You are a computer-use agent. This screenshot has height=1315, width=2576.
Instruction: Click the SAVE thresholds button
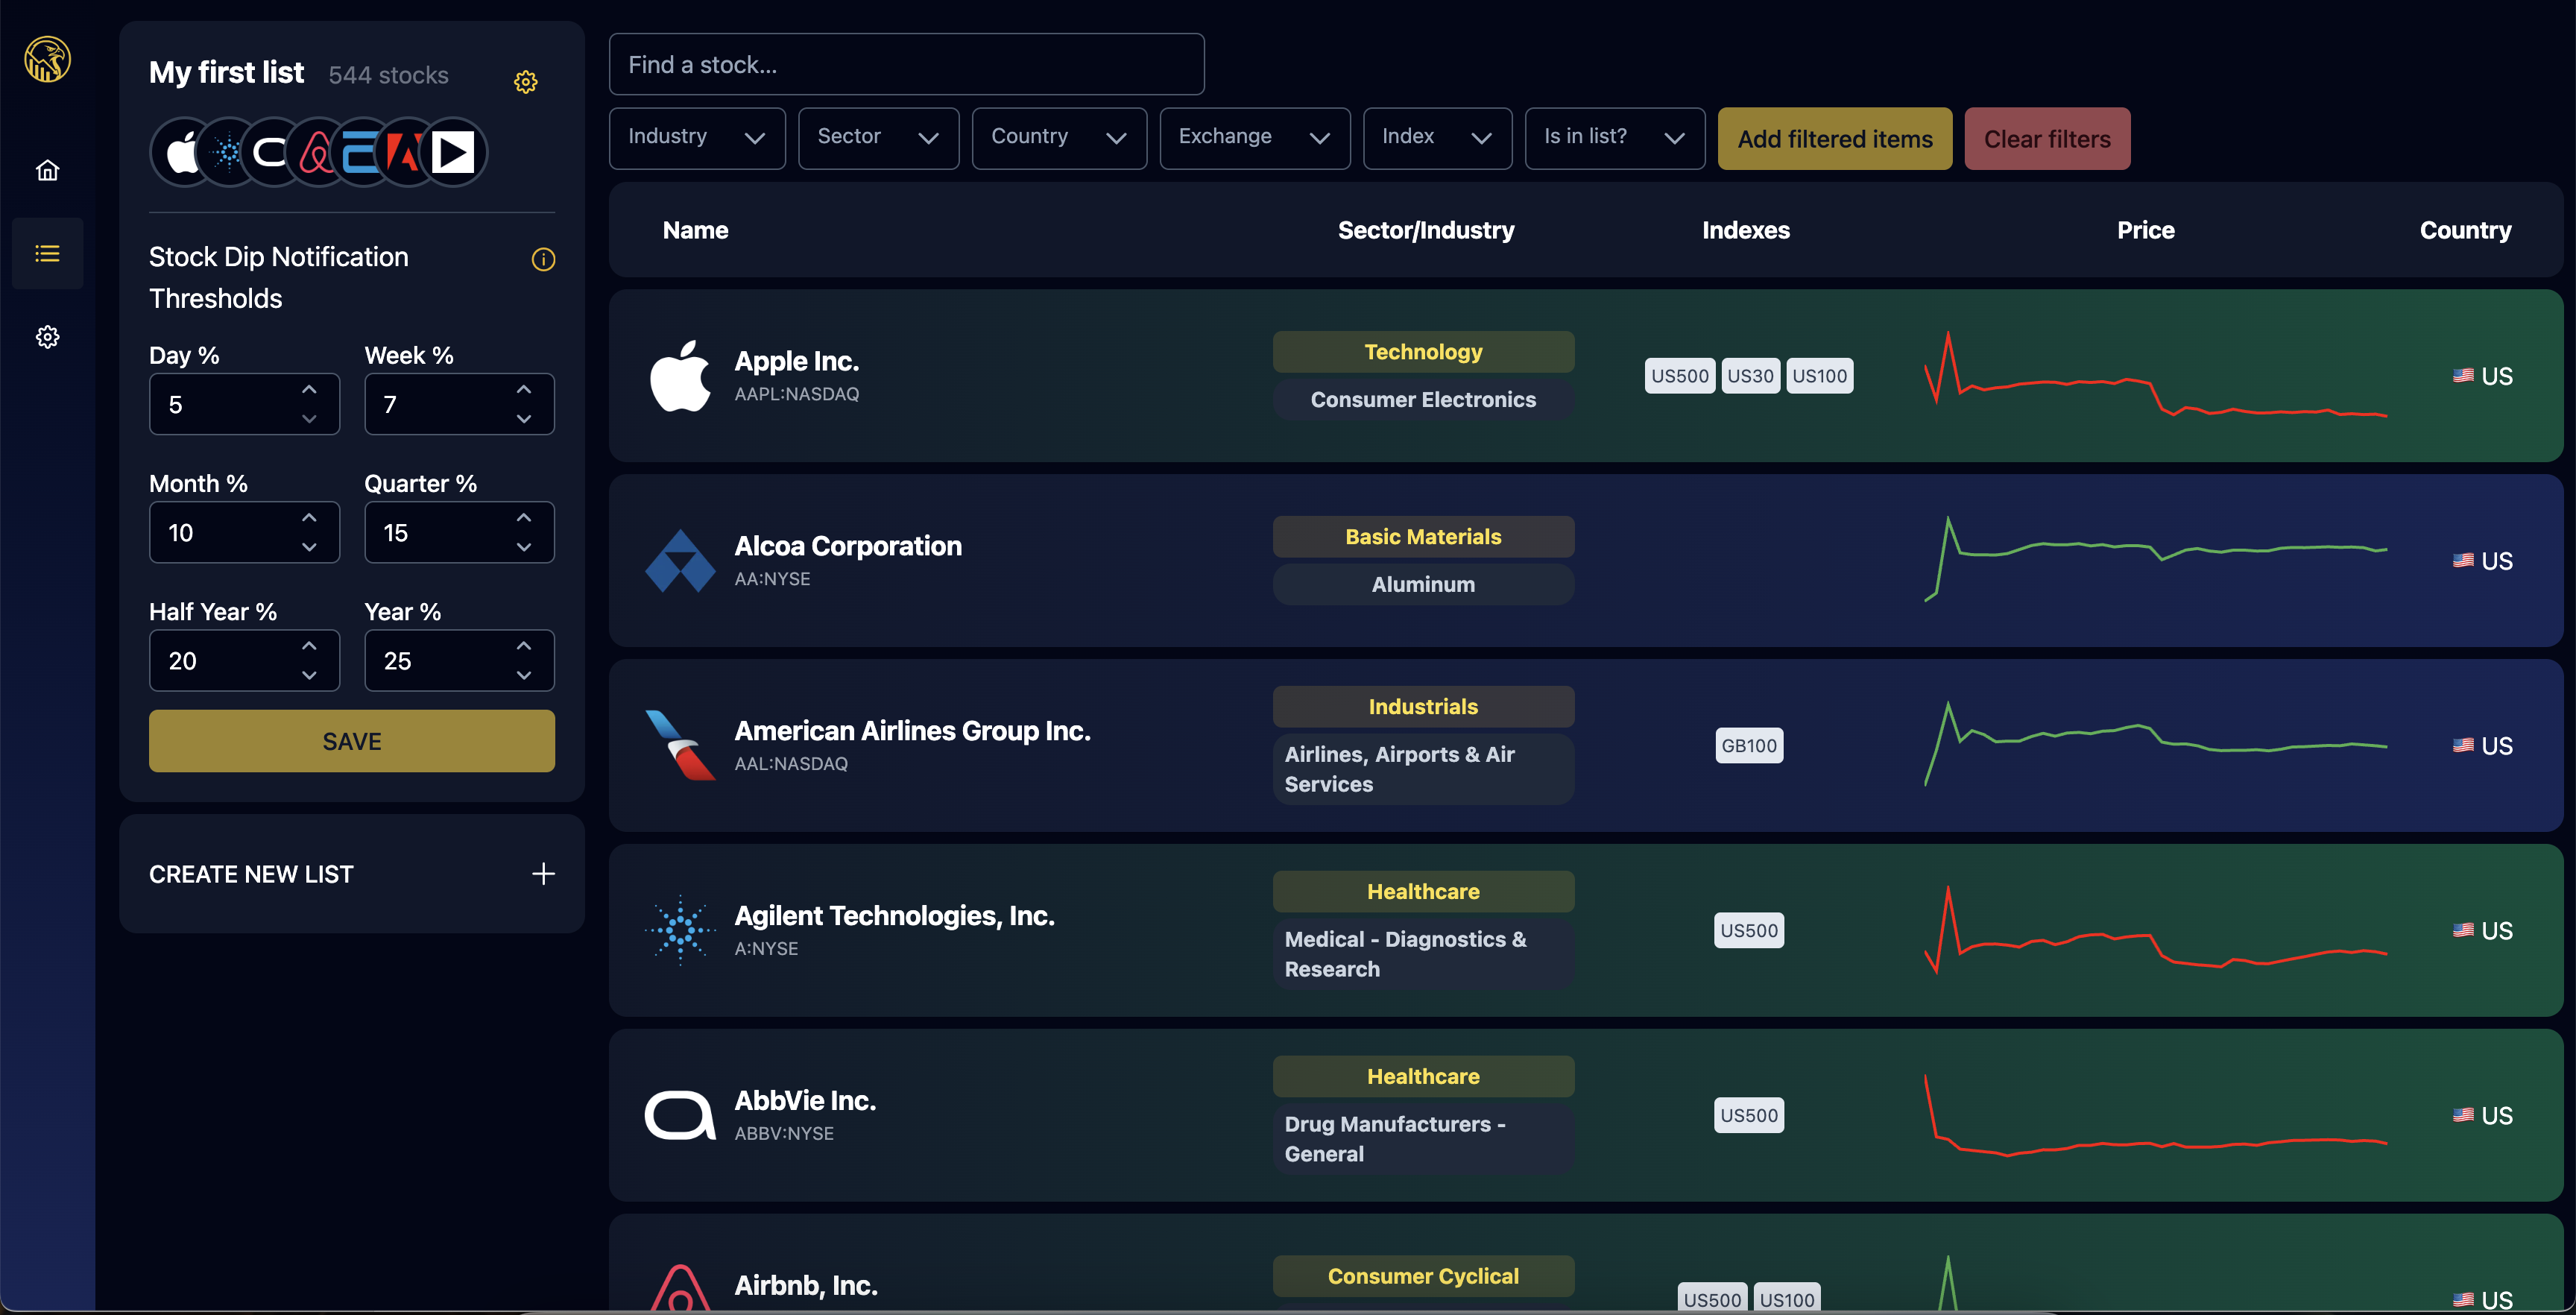pyautogui.click(x=352, y=741)
